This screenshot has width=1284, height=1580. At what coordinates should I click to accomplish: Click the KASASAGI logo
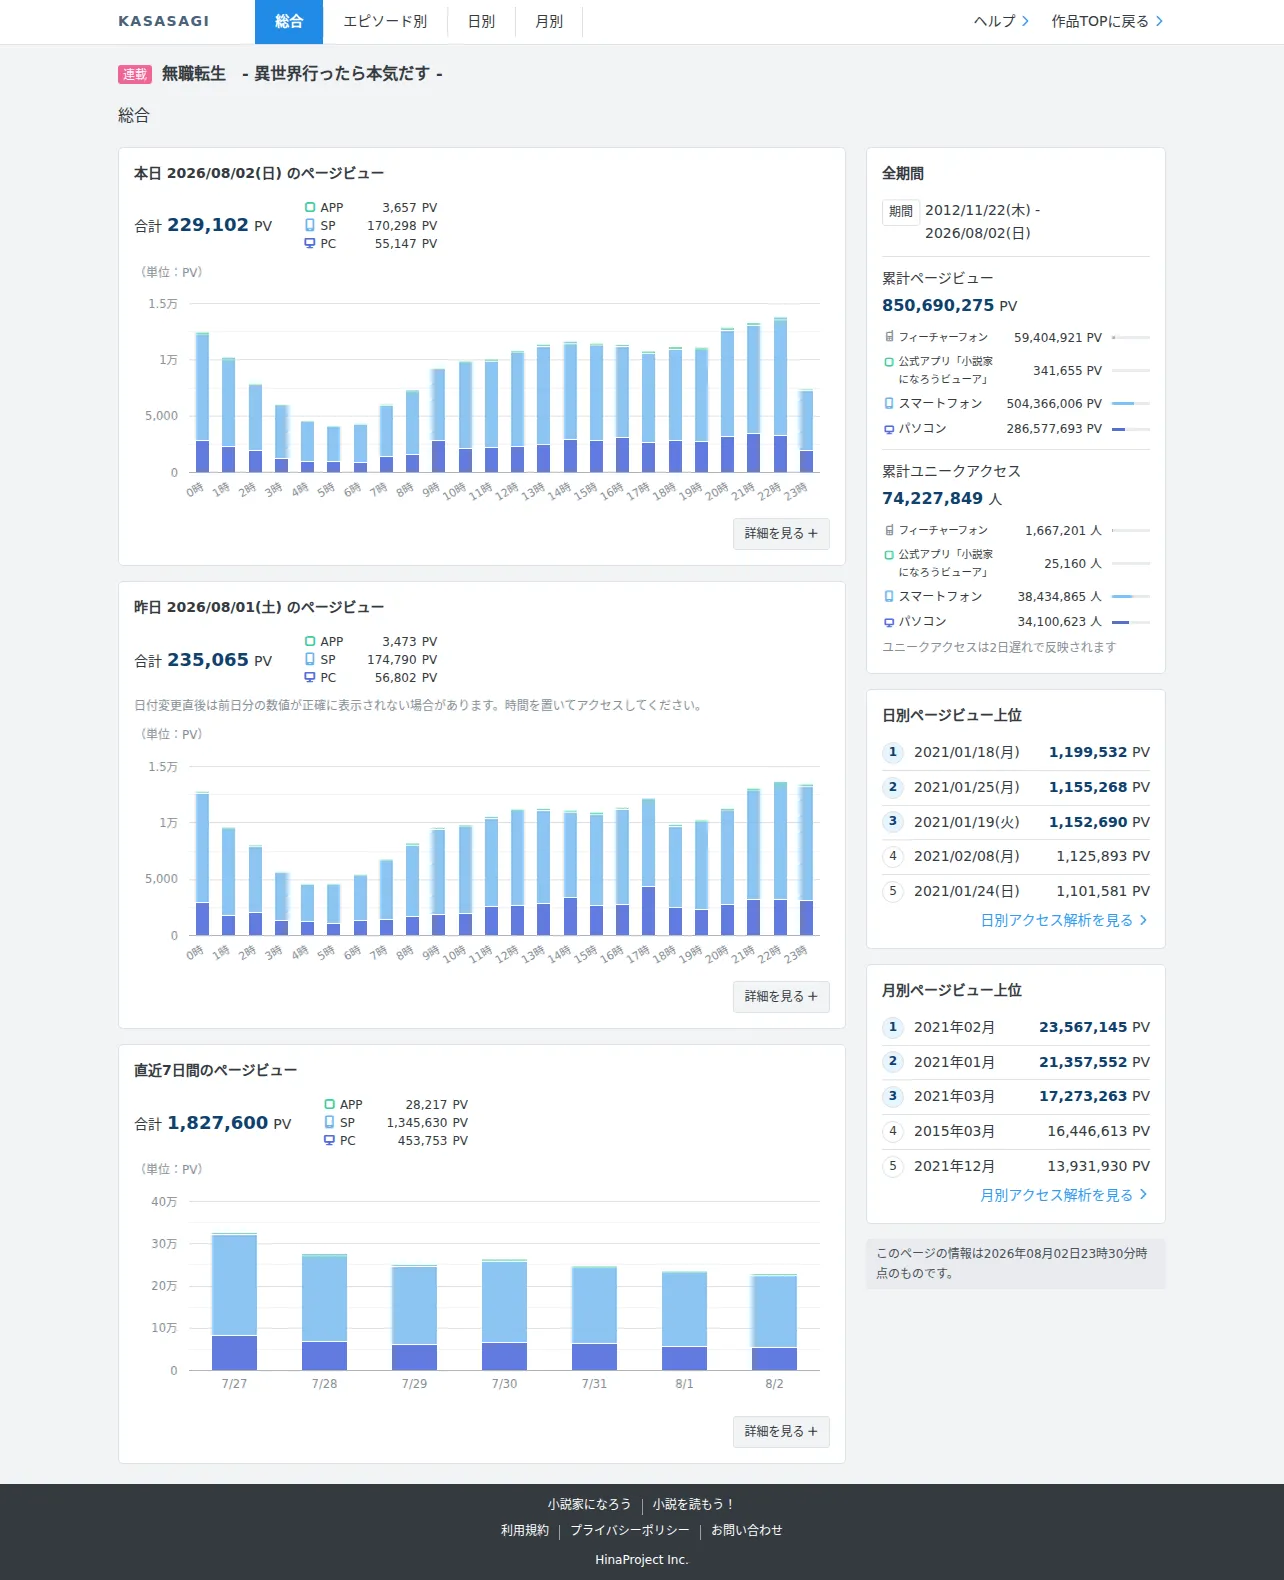(x=164, y=21)
